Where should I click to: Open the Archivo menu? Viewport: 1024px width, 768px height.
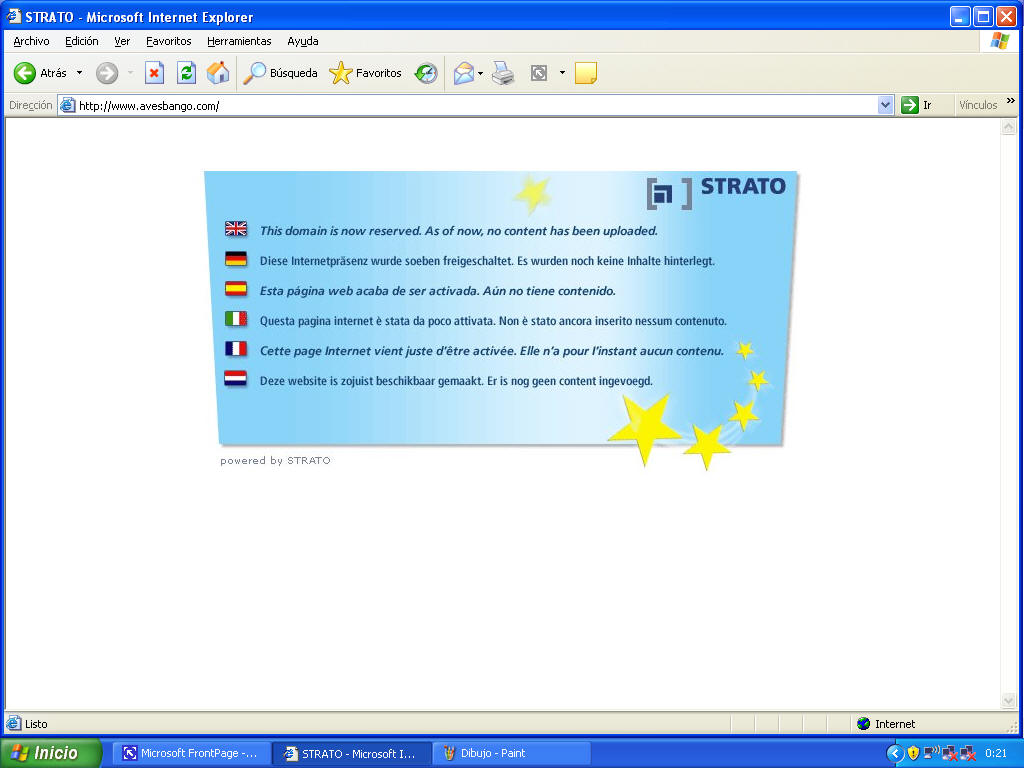[31, 41]
